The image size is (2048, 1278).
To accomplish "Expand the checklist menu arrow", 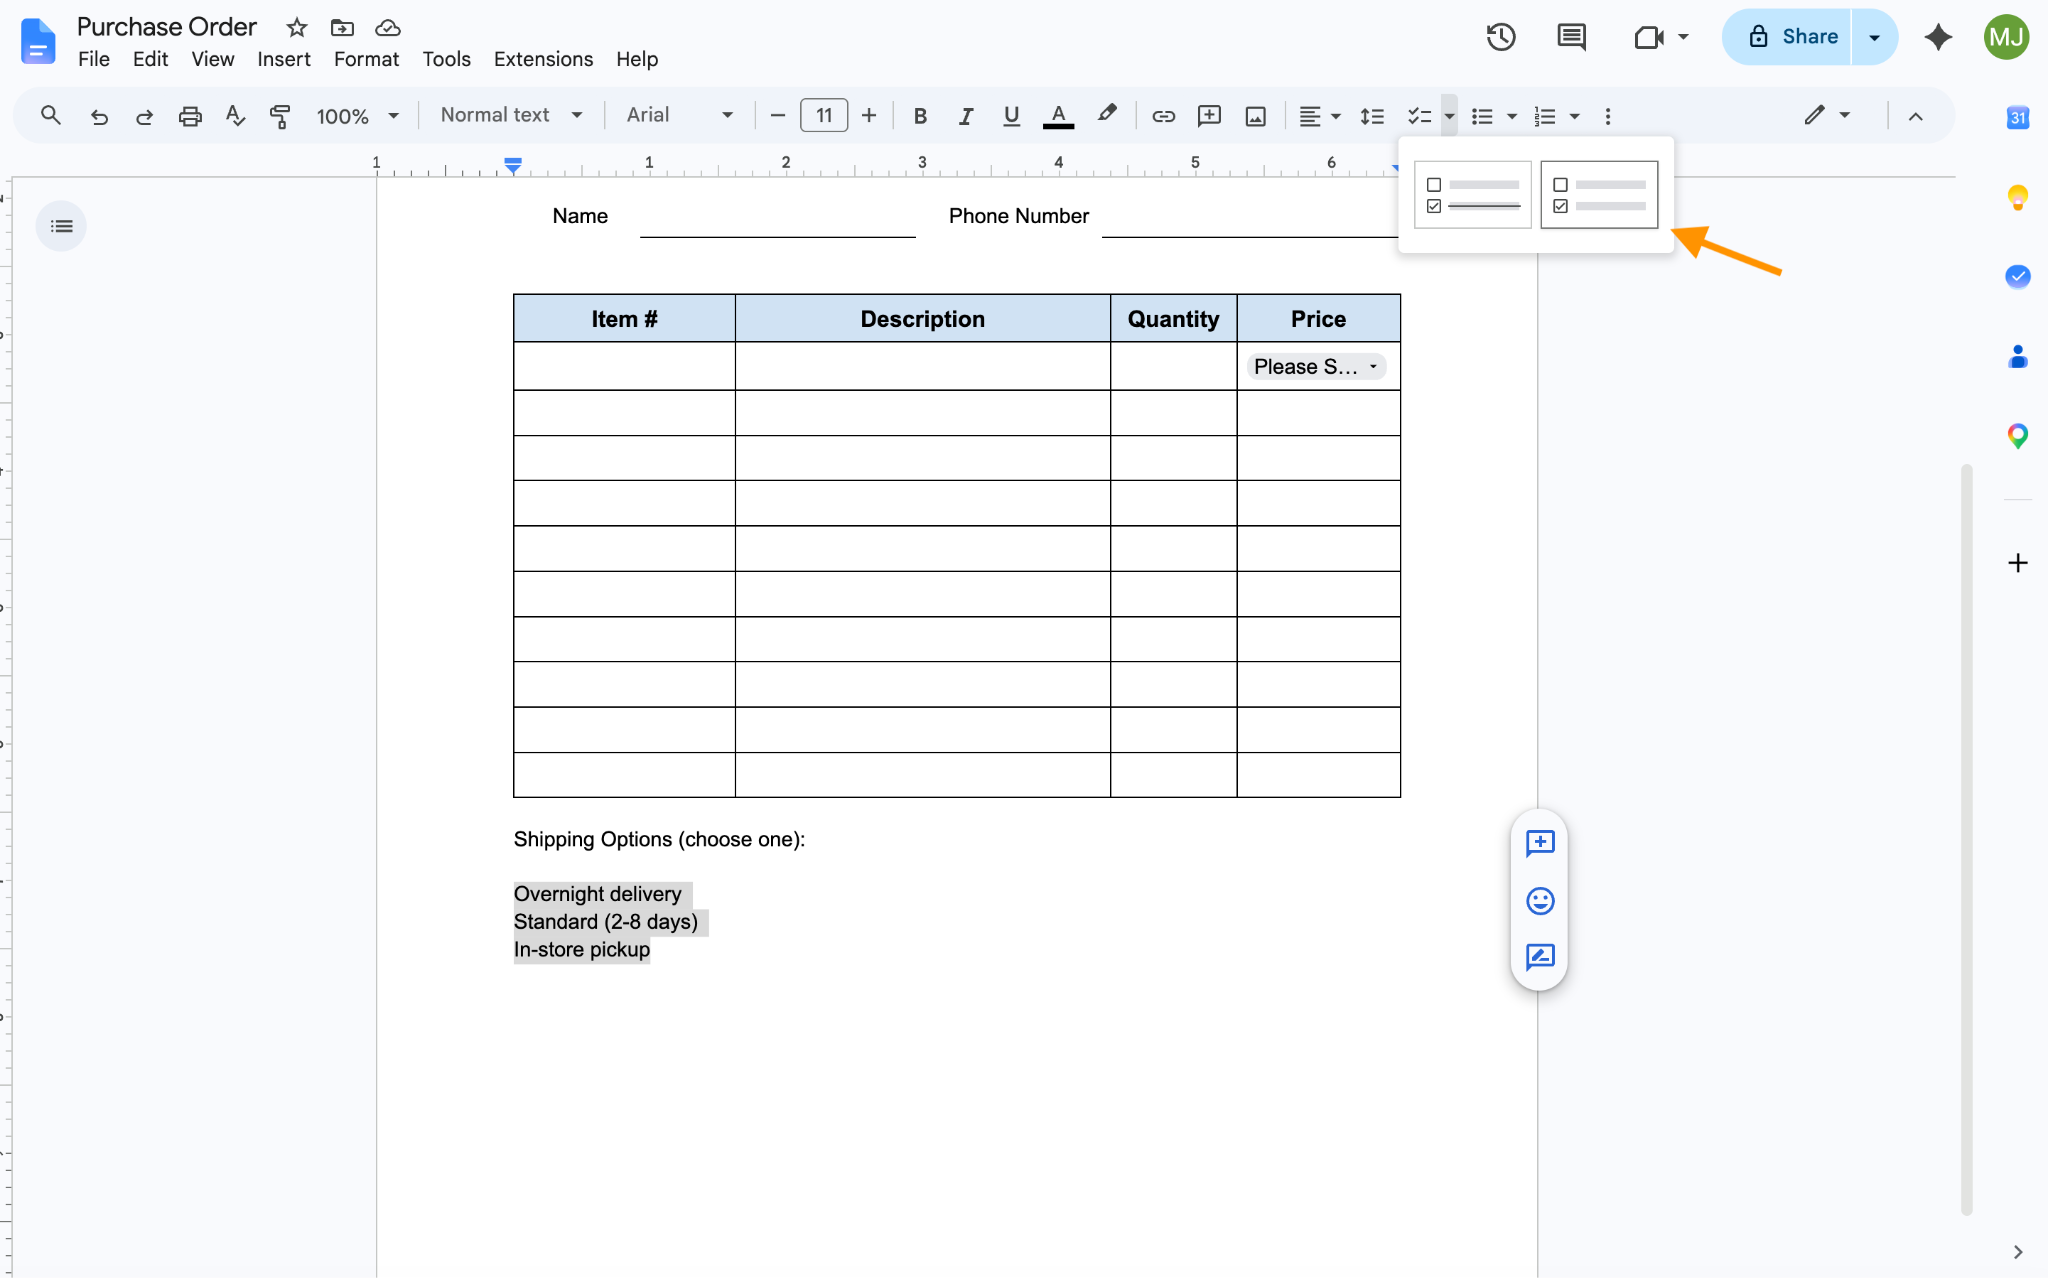I will click(1449, 116).
